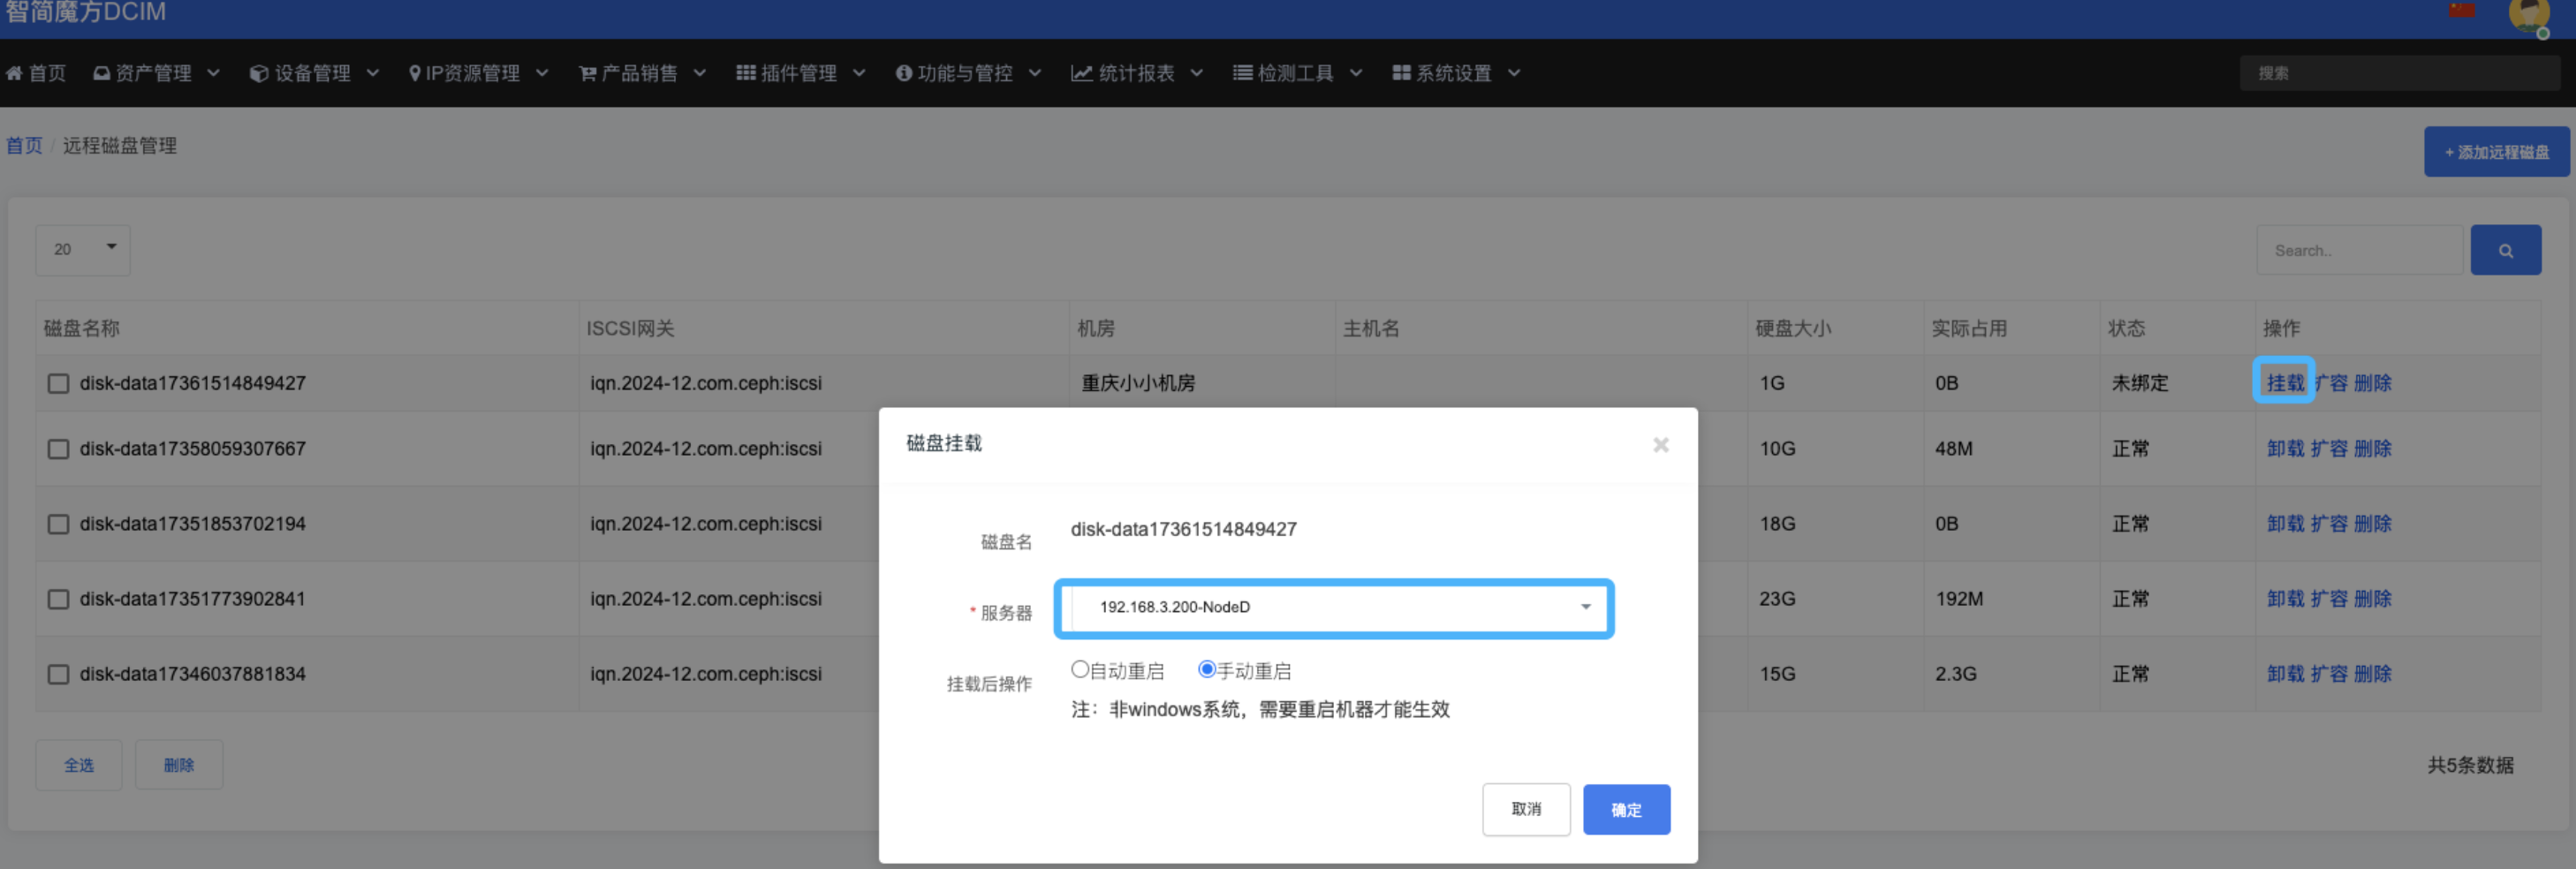Expand the IP资源管理 menu chevron
This screenshot has height=869, width=2576.
pyautogui.click(x=542, y=73)
